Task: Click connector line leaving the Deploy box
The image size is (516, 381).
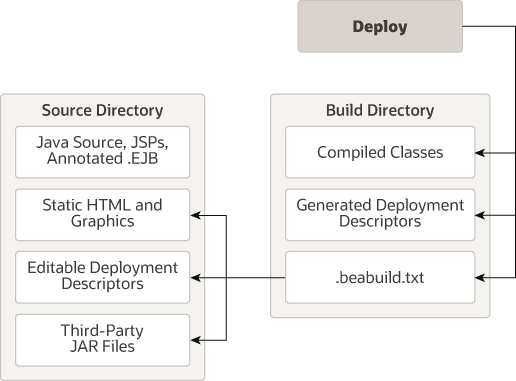Action: [489, 26]
